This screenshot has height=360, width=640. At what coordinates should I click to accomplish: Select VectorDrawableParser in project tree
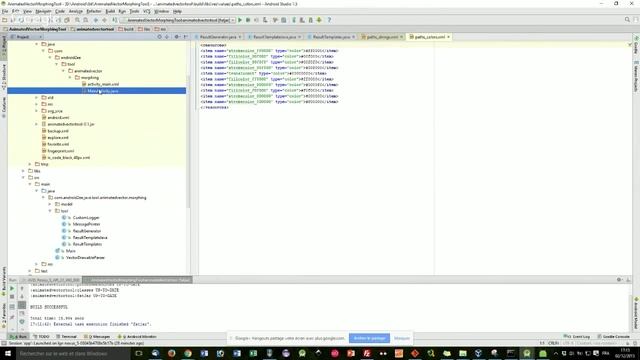coord(81,258)
